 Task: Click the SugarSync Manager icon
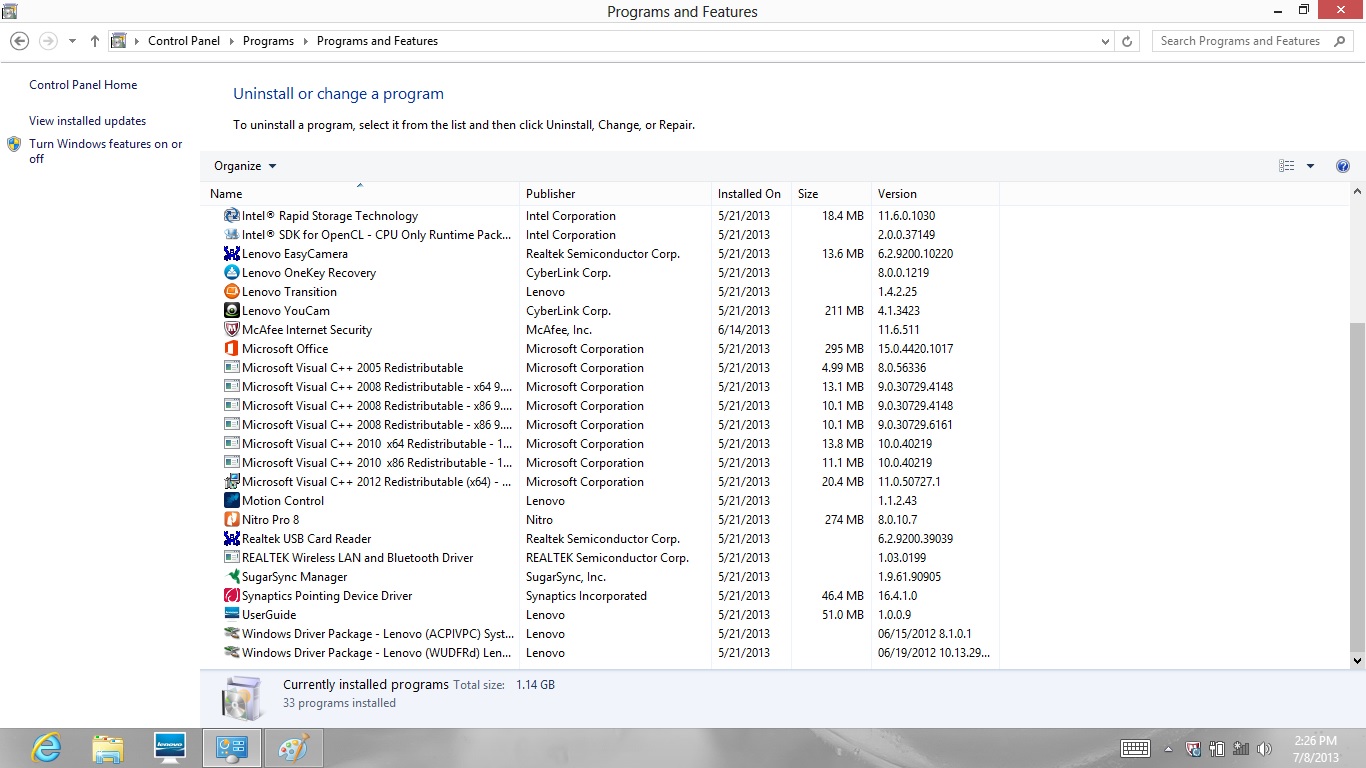tap(232, 577)
